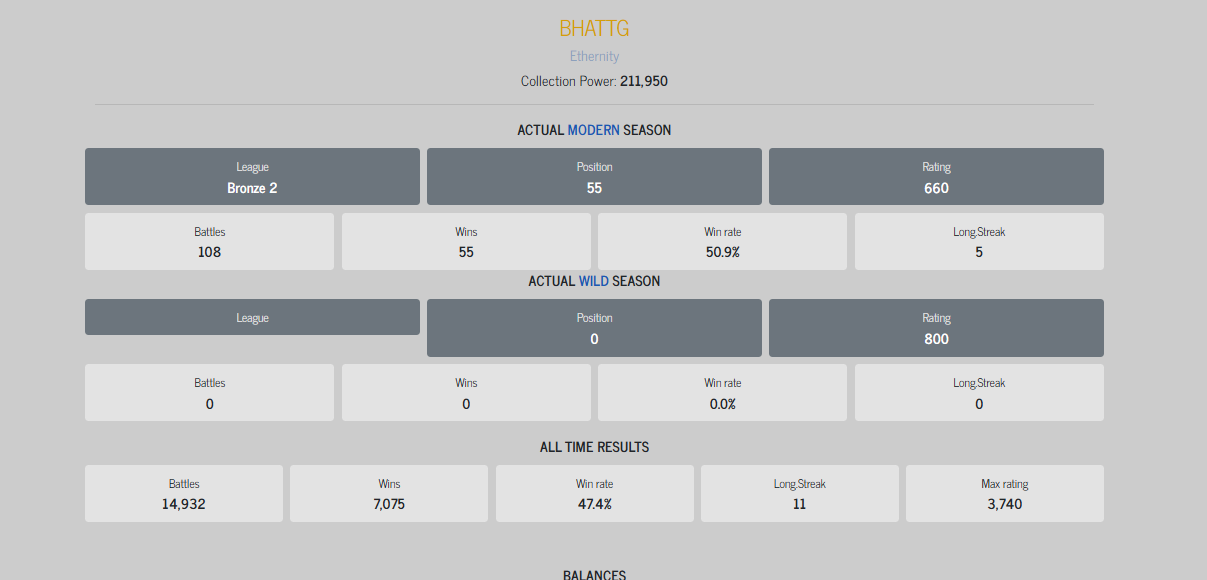Click the Max rating 3,740 tile
Screen dimensions: 1207x580
pos(1005,493)
